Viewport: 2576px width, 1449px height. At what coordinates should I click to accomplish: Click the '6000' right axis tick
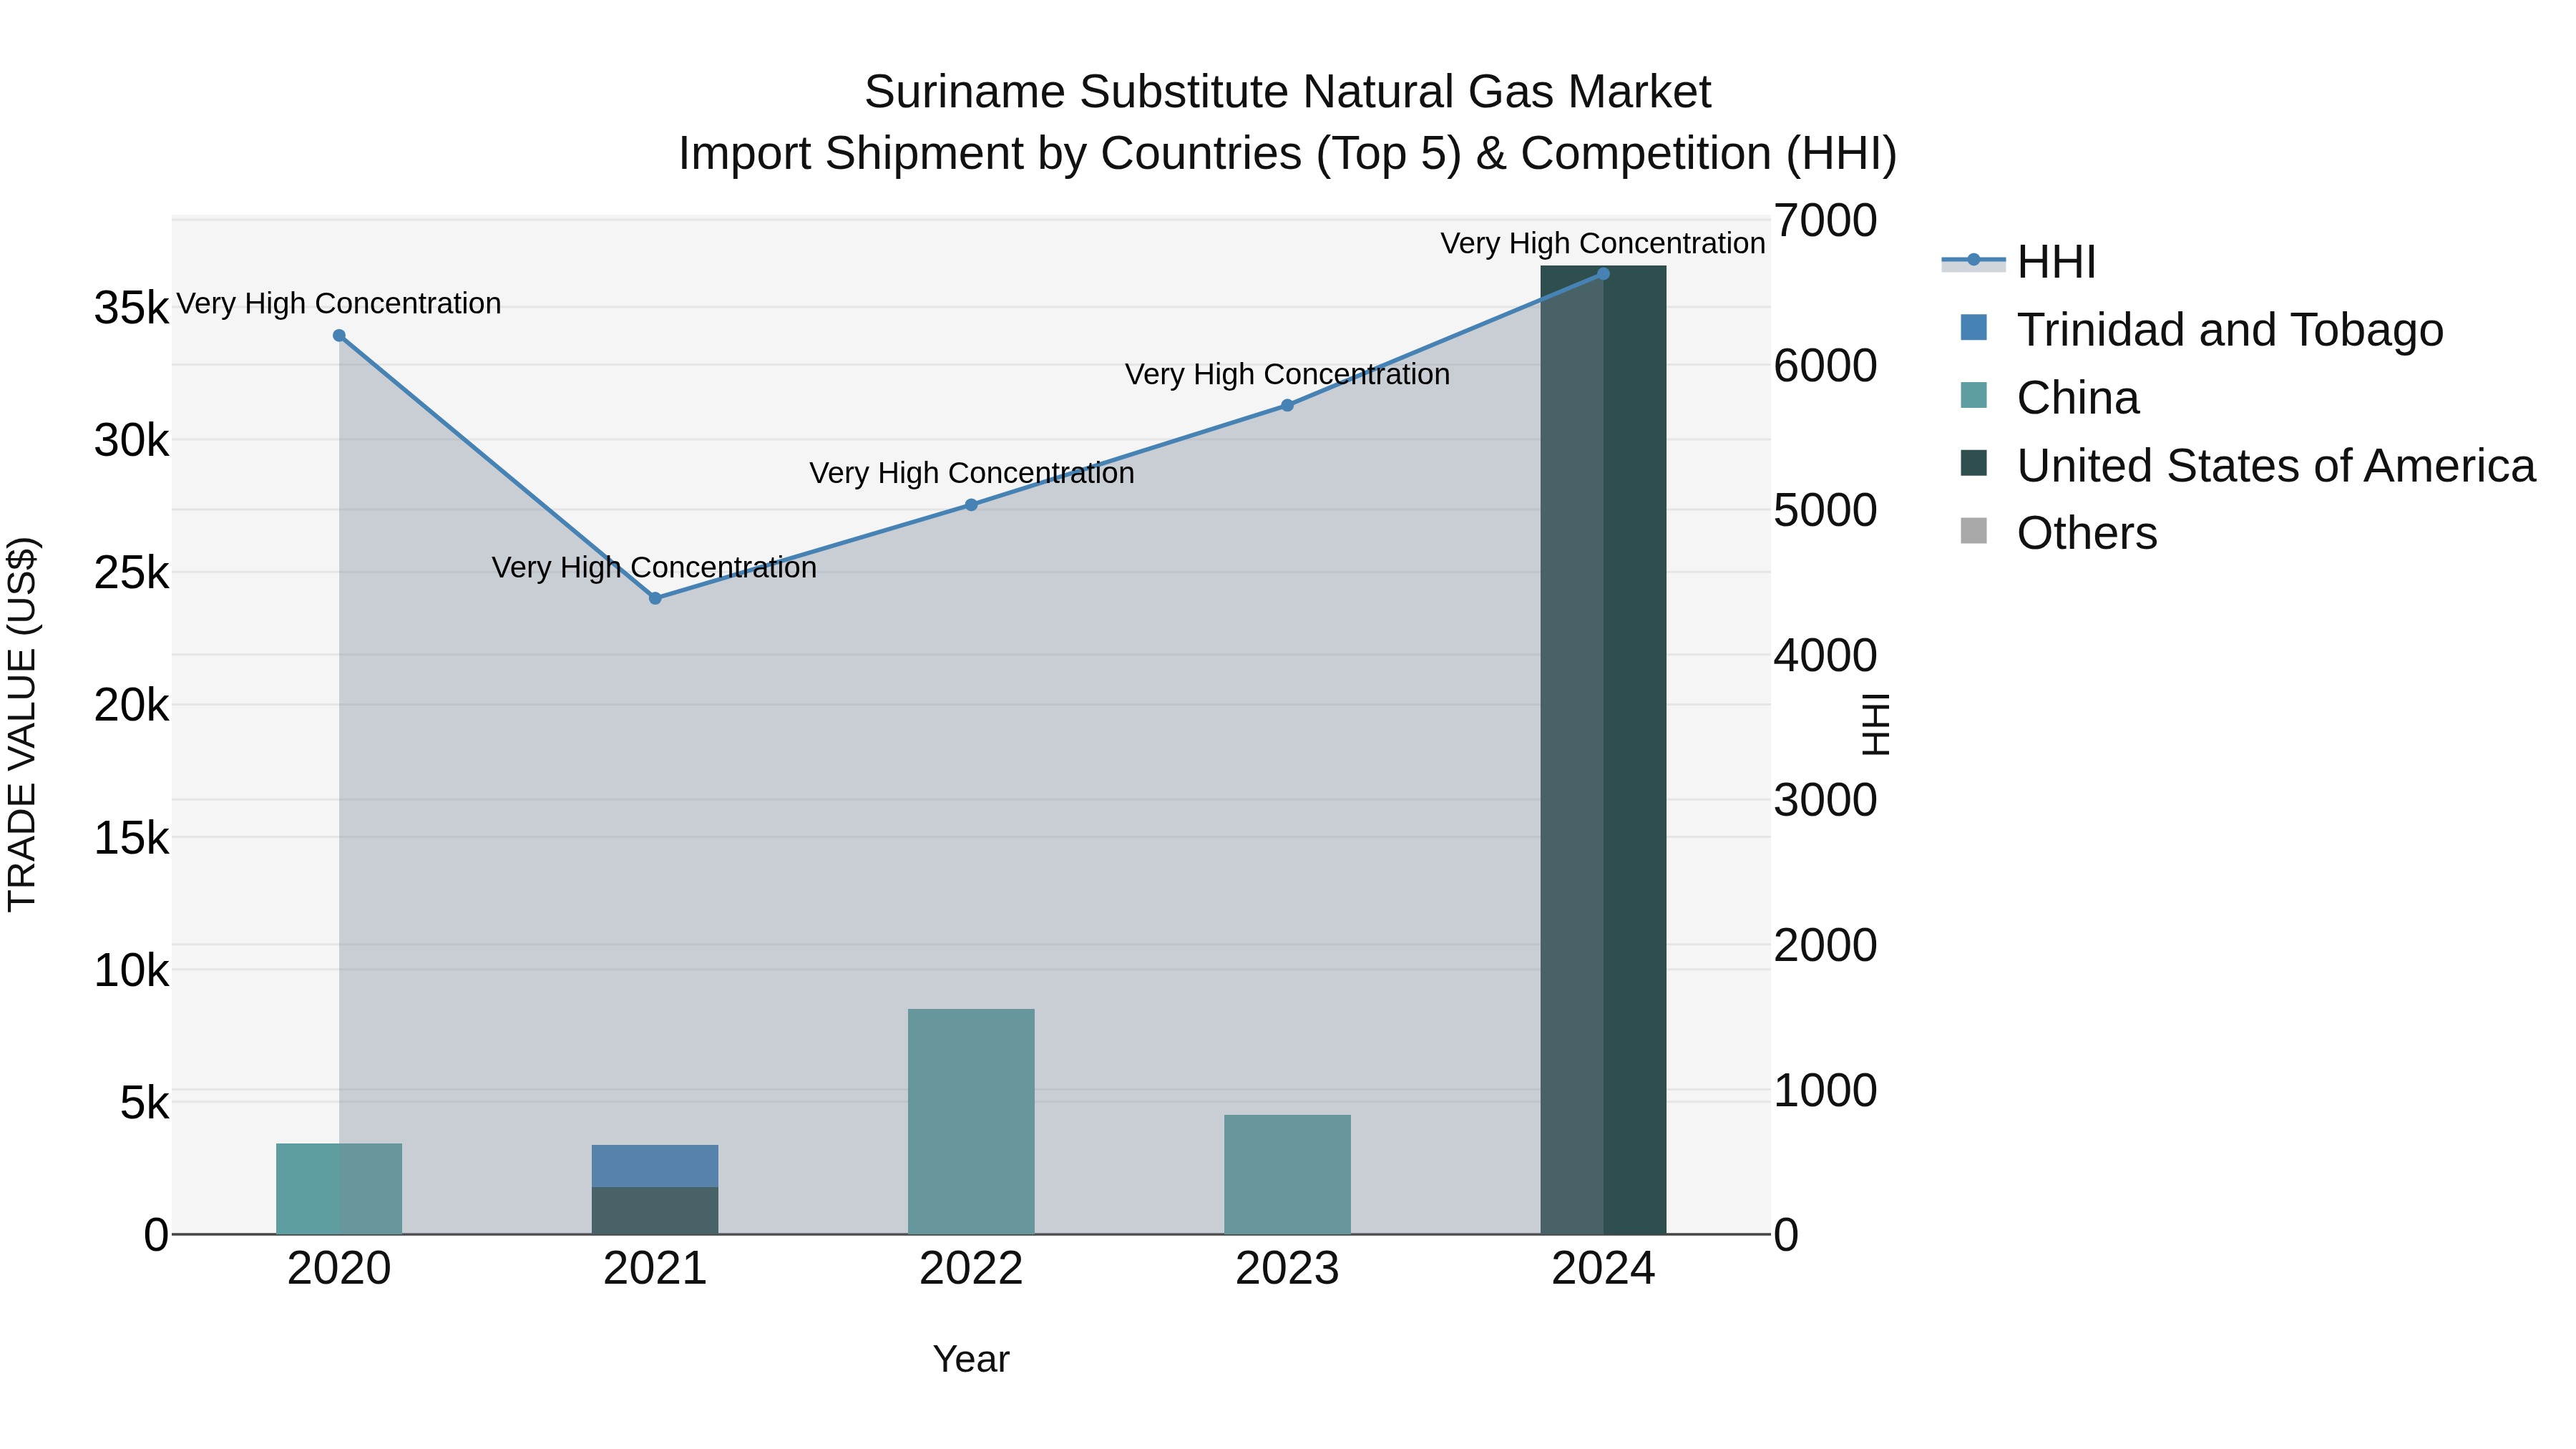click(1826, 366)
